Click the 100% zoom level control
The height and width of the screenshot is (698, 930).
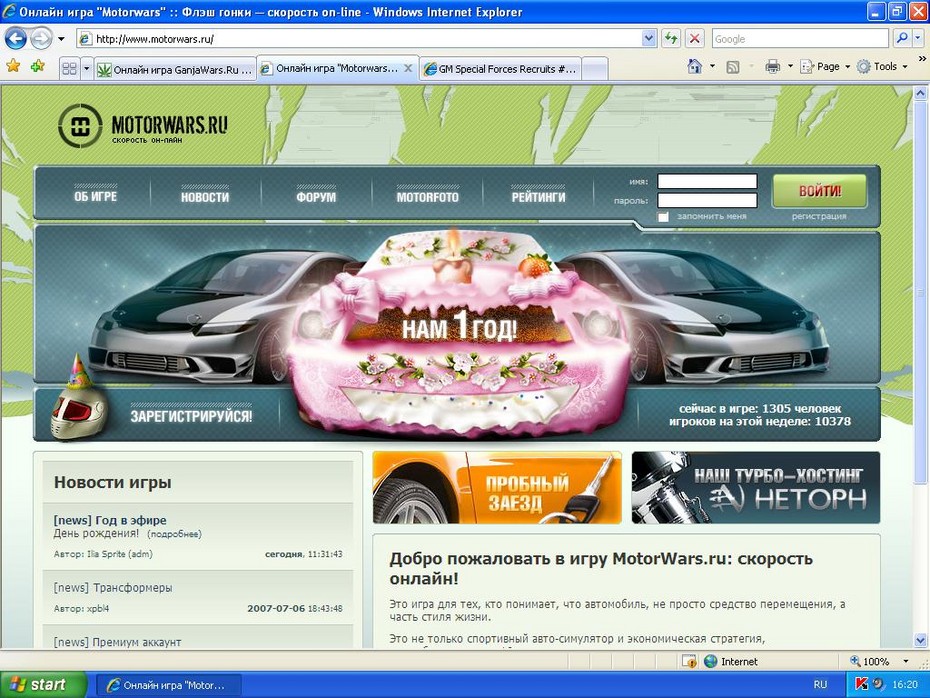pyautogui.click(x=870, y=661)
